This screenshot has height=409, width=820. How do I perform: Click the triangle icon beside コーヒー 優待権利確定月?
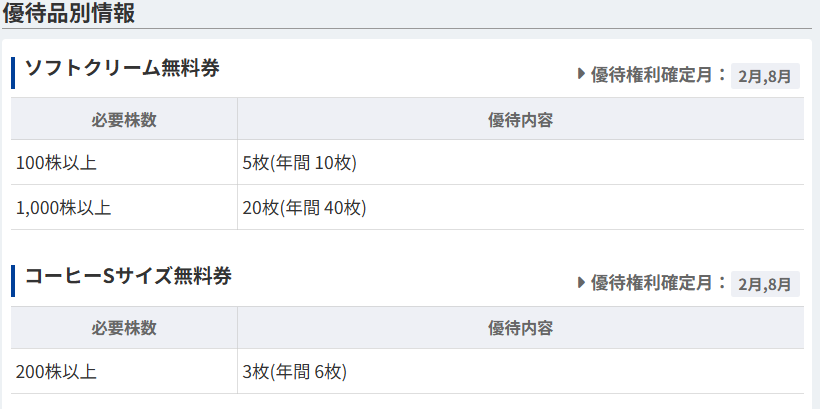581,282
